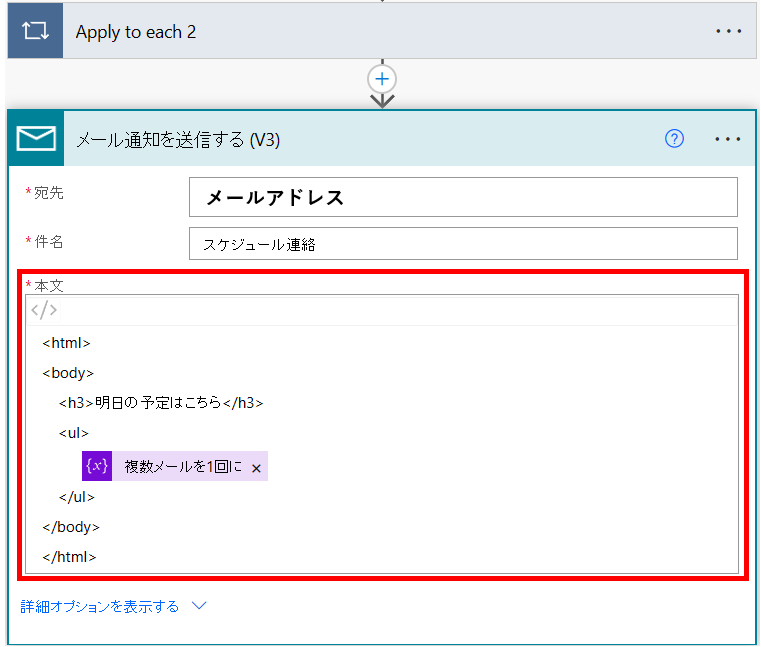Show advanced options 詳細オプションを表示する link
Screen dimensions: 761x647
99,606
